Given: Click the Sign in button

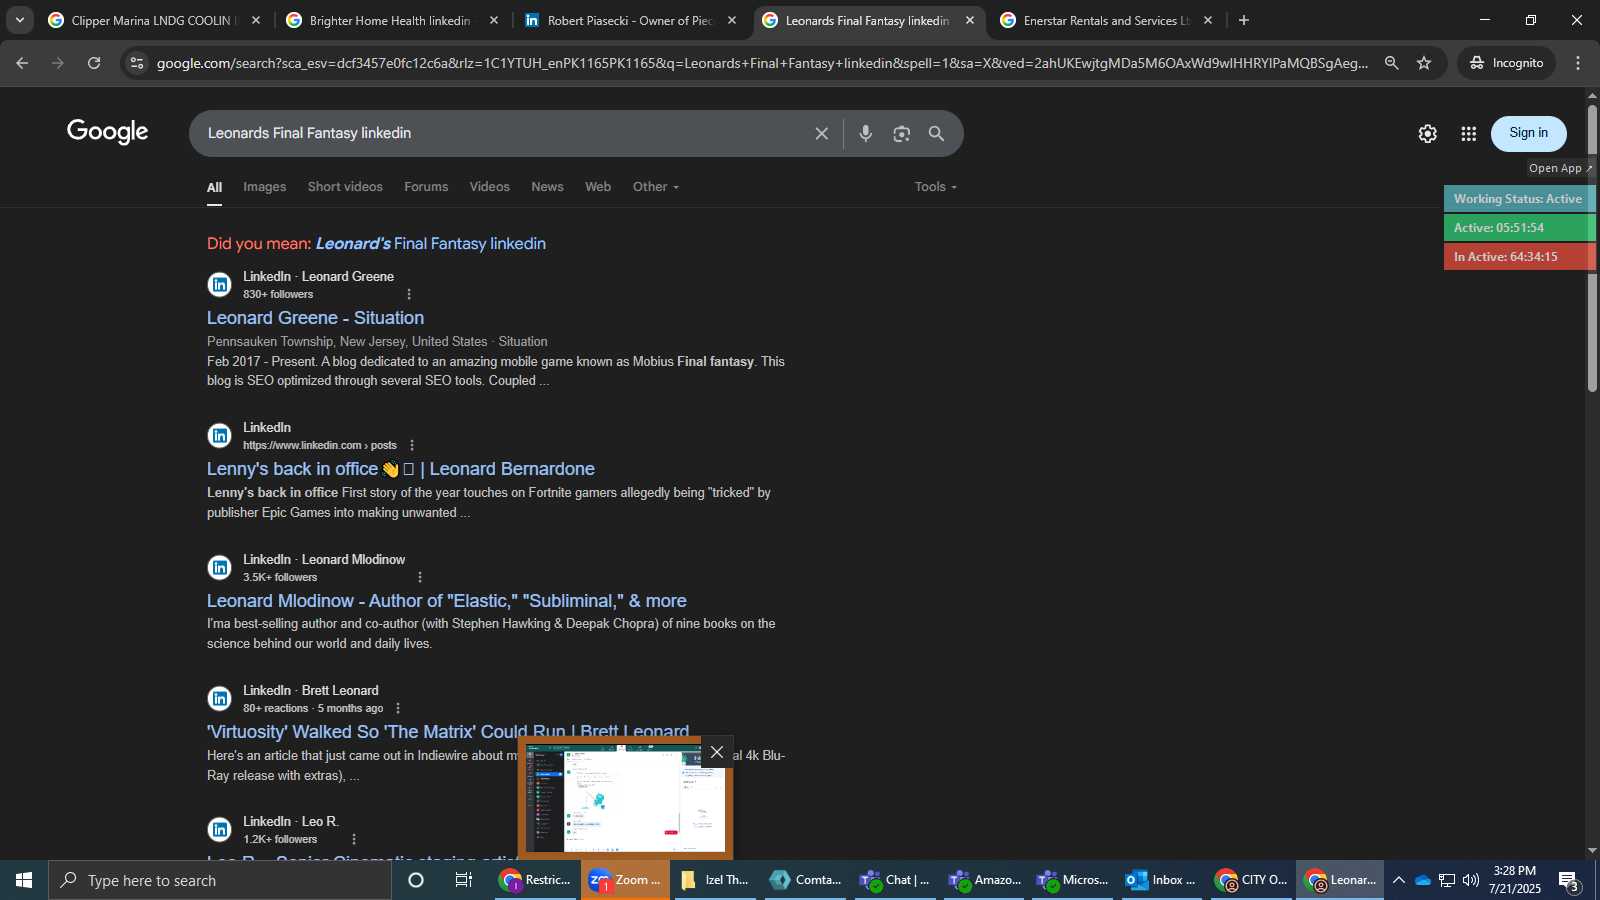Looking at the screenshot, I should [x=1528, y=133].
